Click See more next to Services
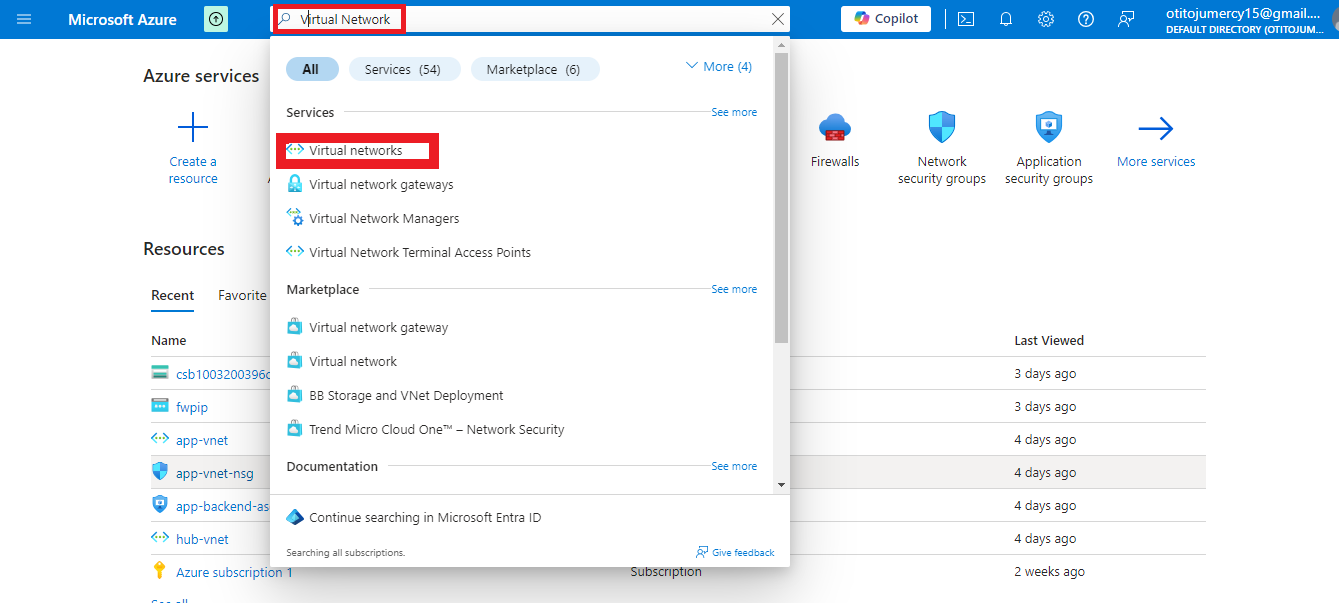1339x603 pixels. click(734, 112)
